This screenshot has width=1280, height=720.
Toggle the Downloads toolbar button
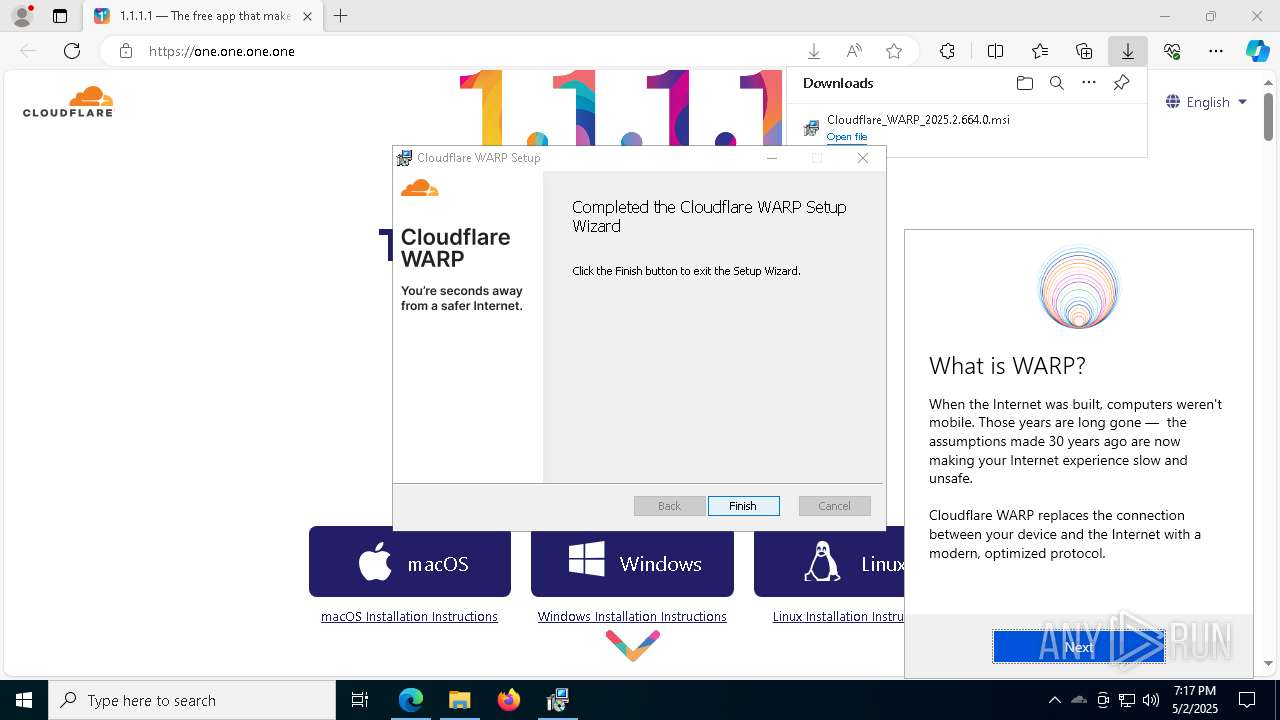pyautogui.click(x=1127, y=51)
